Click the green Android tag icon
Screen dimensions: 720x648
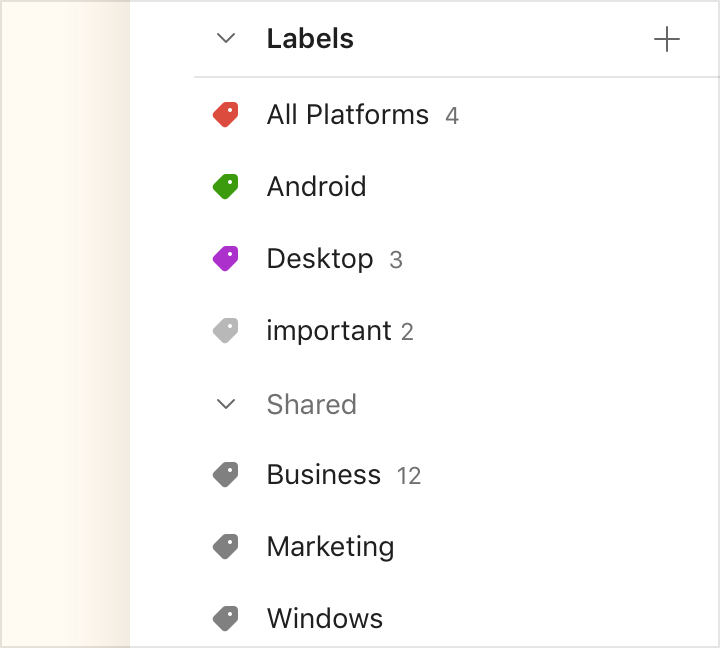click(x=225, y=186)
